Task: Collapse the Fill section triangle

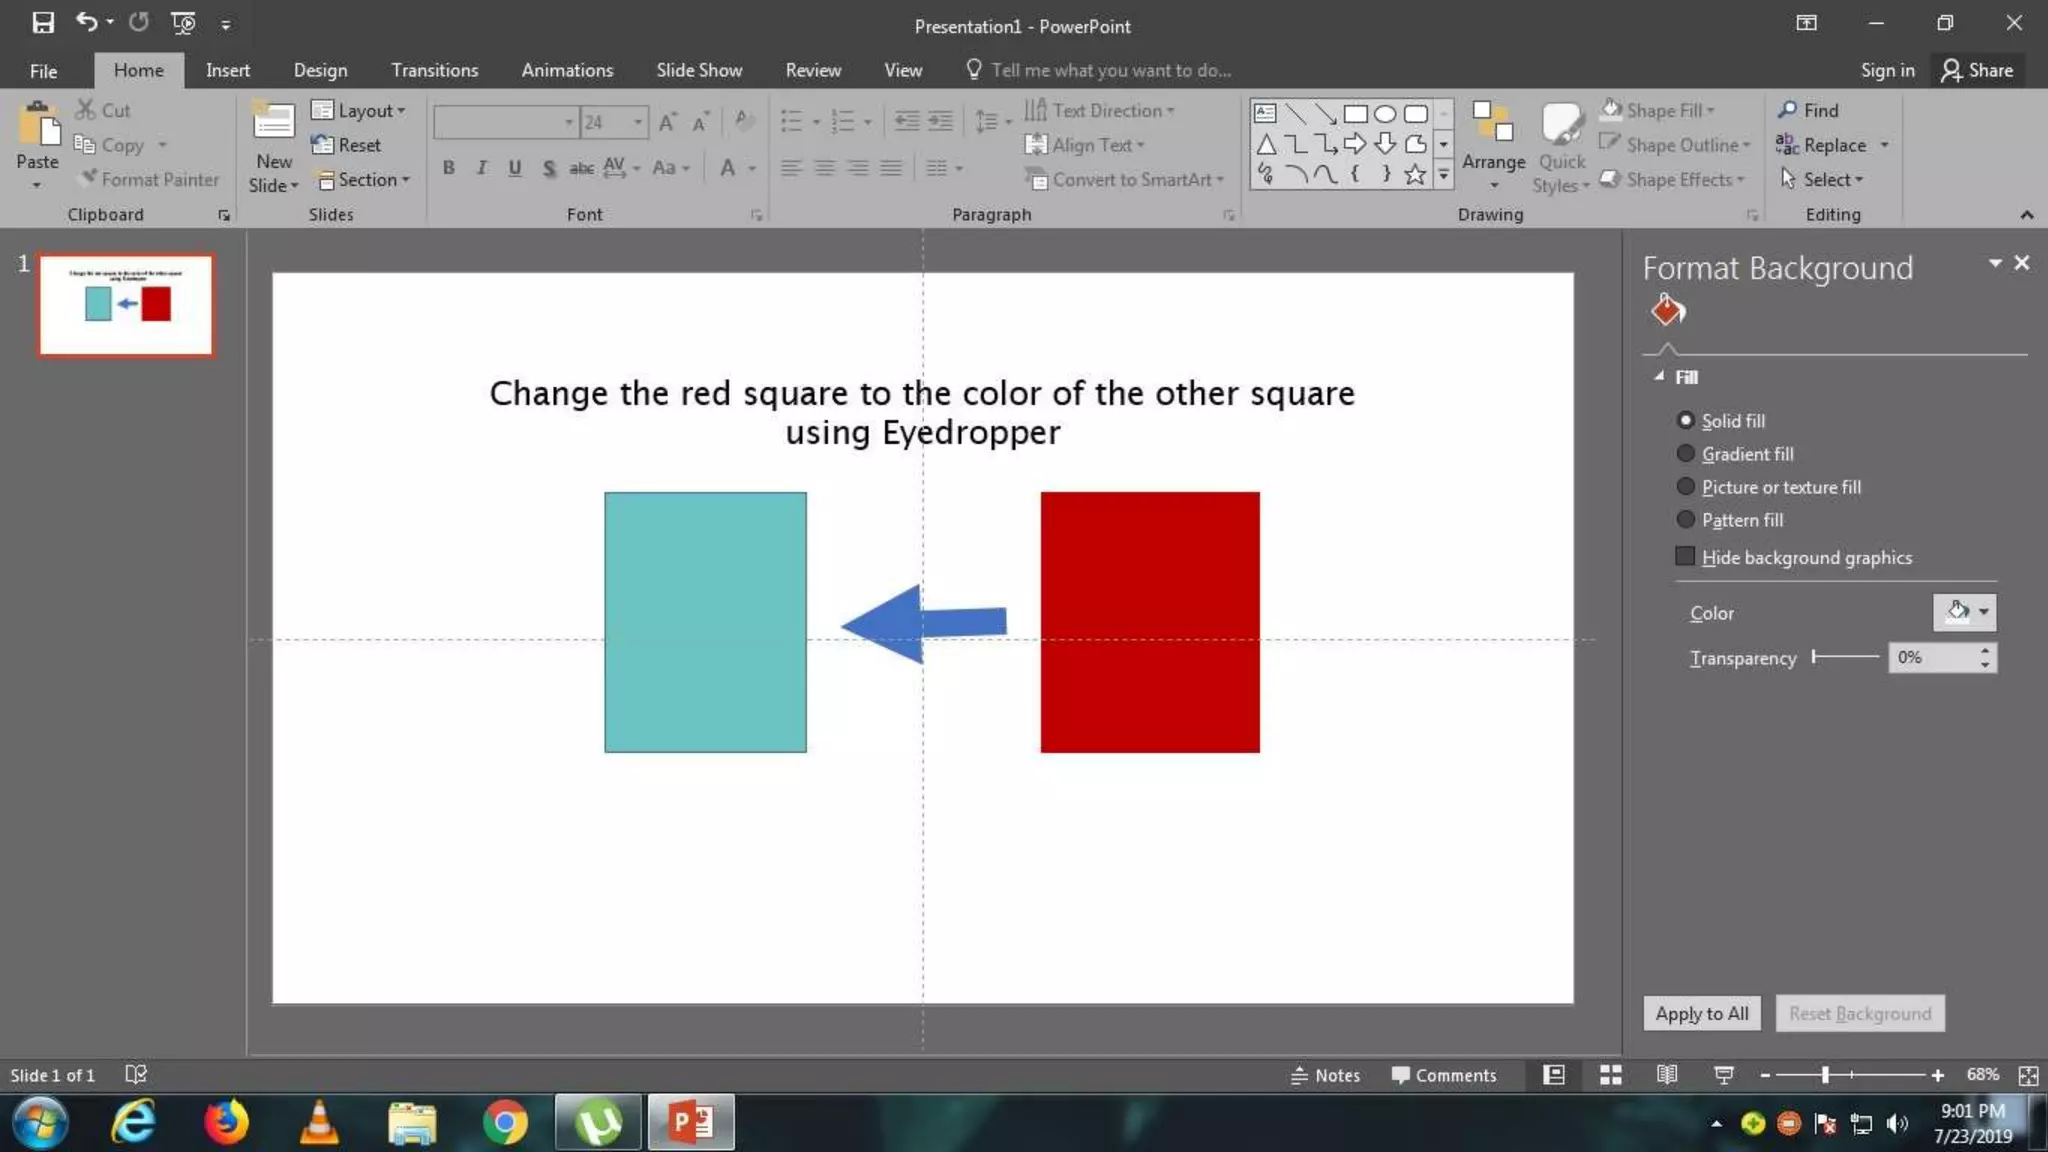Action: pyautogui.click(x=1659, y=377)
